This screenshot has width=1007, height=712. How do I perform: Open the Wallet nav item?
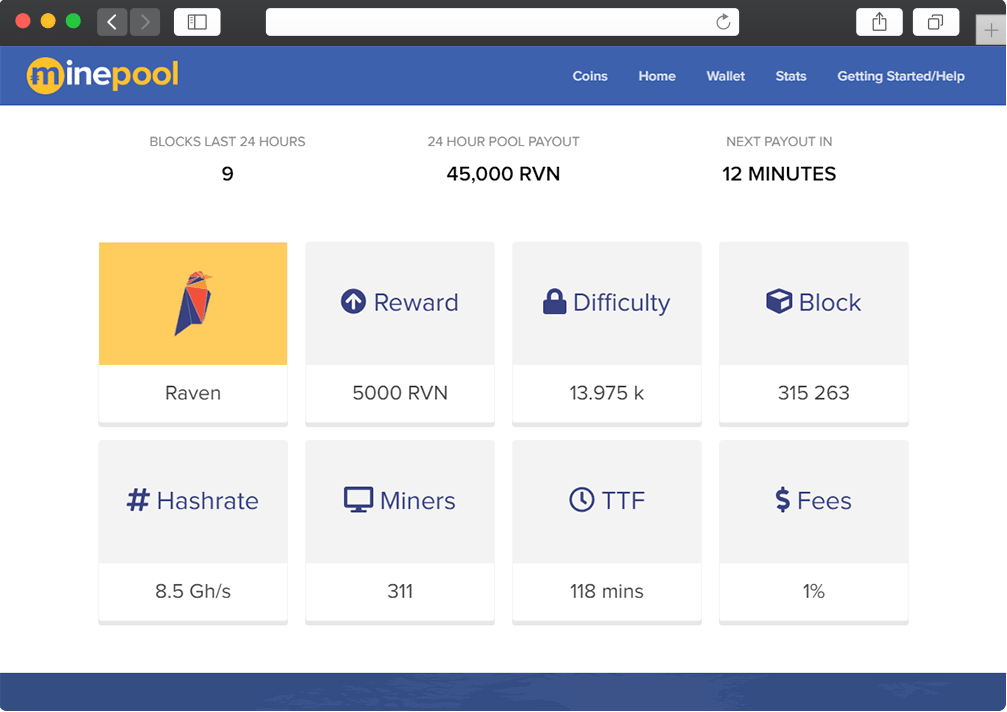point(726,76)
